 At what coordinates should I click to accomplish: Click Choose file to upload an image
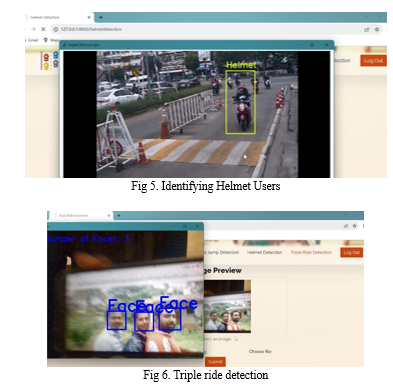tap(260, 351)
